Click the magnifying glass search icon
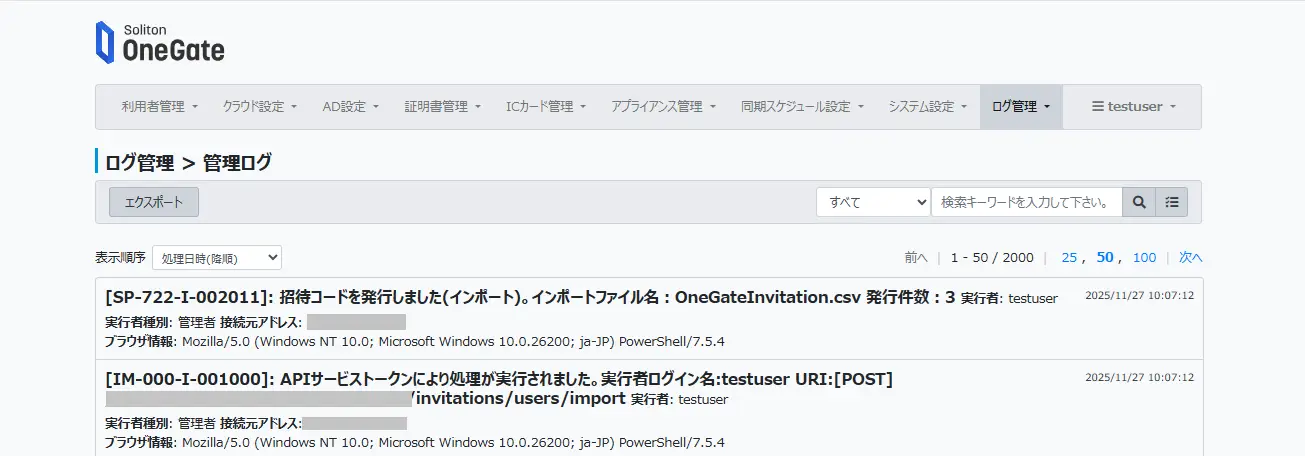This screenshot has width=1305, height=456. pos(1139,202)
